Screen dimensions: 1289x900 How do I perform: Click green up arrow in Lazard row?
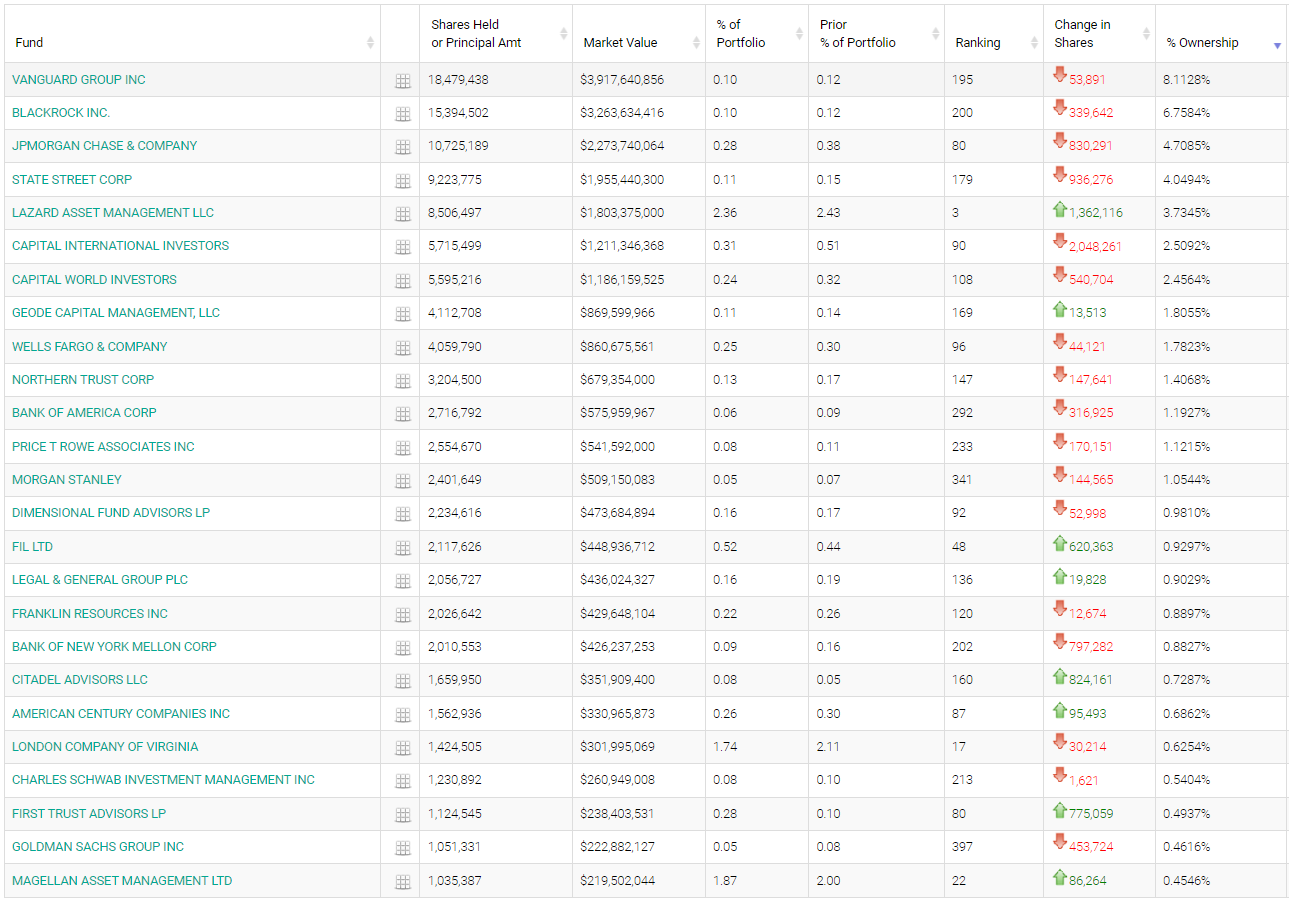tap(1060, 209)
